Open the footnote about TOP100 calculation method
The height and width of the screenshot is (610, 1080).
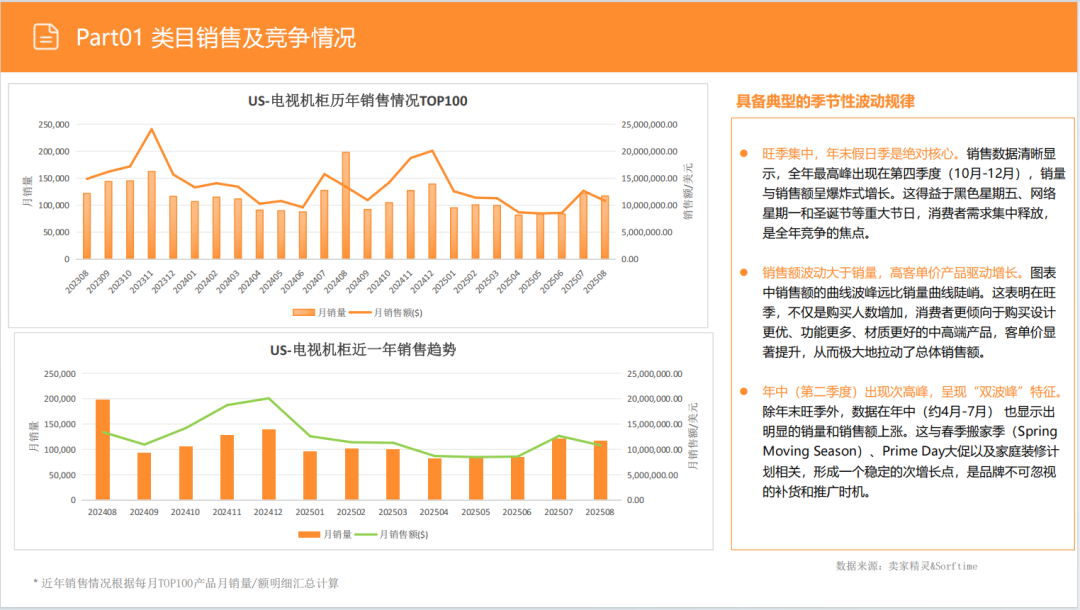185,582
